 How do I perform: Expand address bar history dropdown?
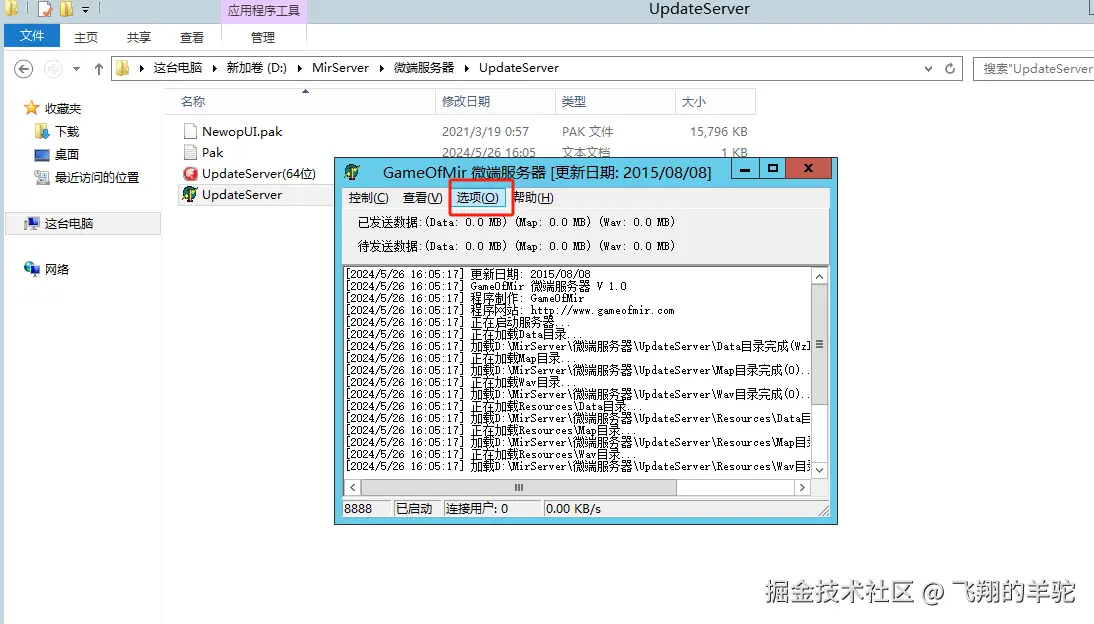click(928, 68)
